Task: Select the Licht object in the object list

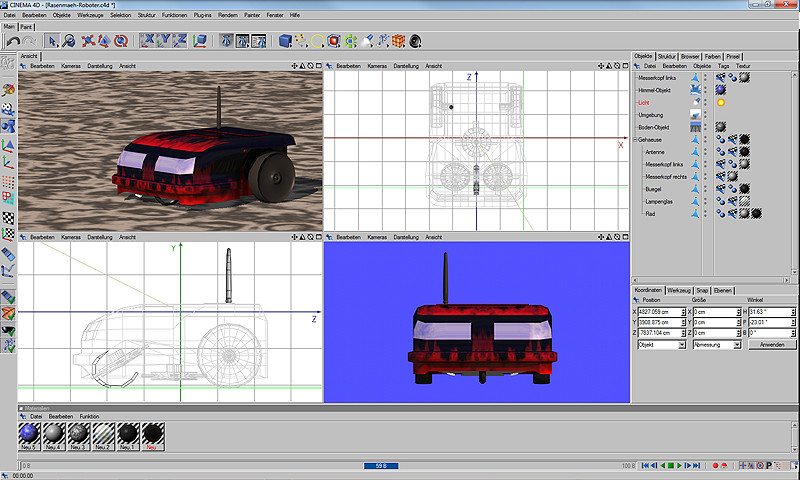Action: tap(646, 102)
